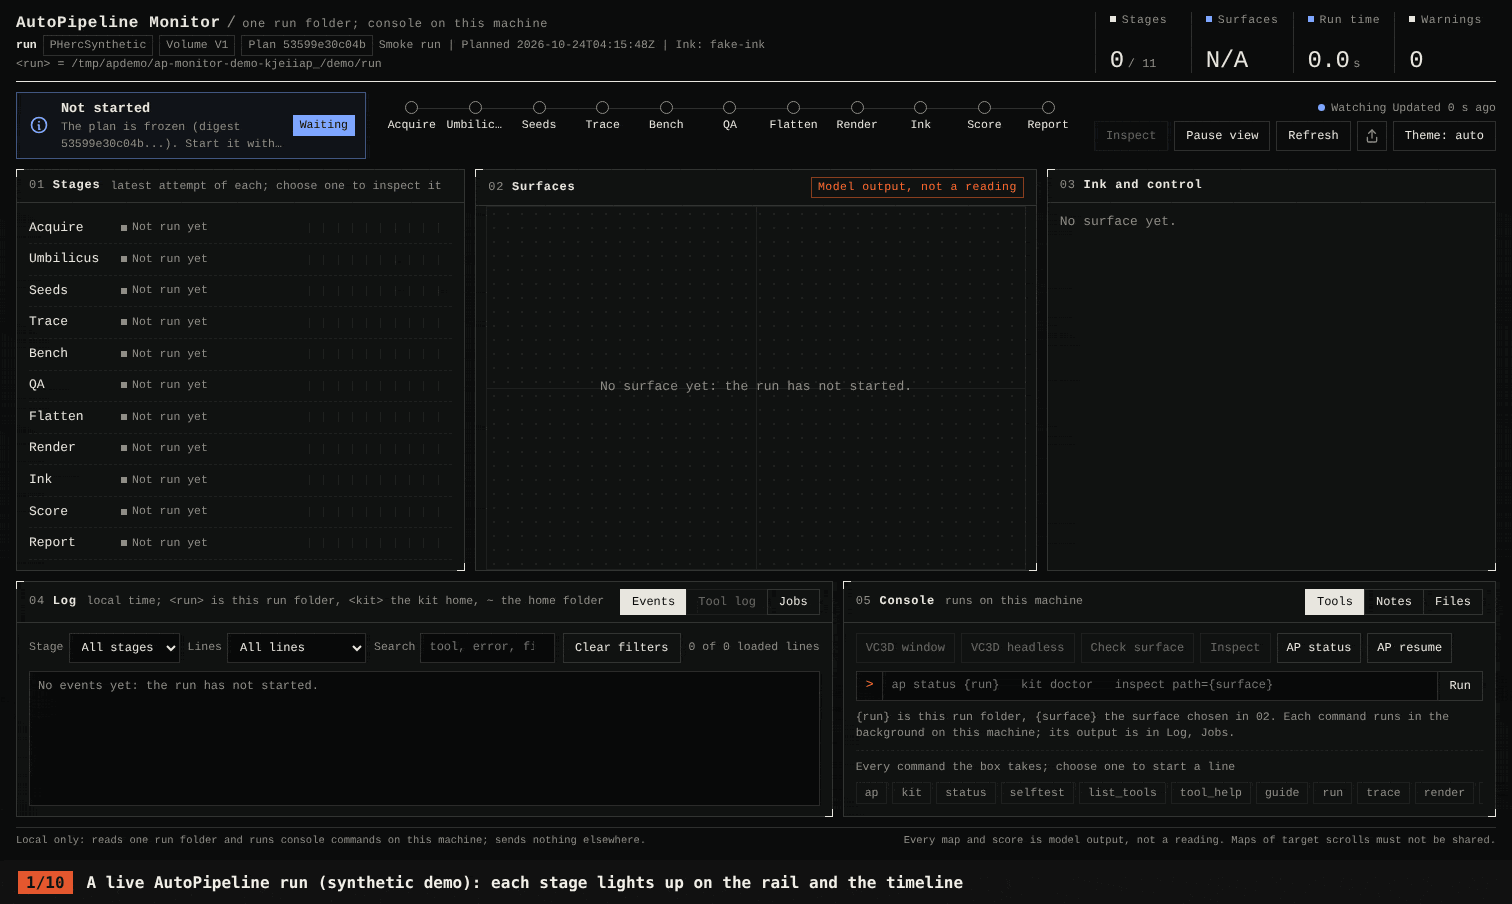Select the Seeds node on the stage rail

pyautogui.click(x=539, y=108)
